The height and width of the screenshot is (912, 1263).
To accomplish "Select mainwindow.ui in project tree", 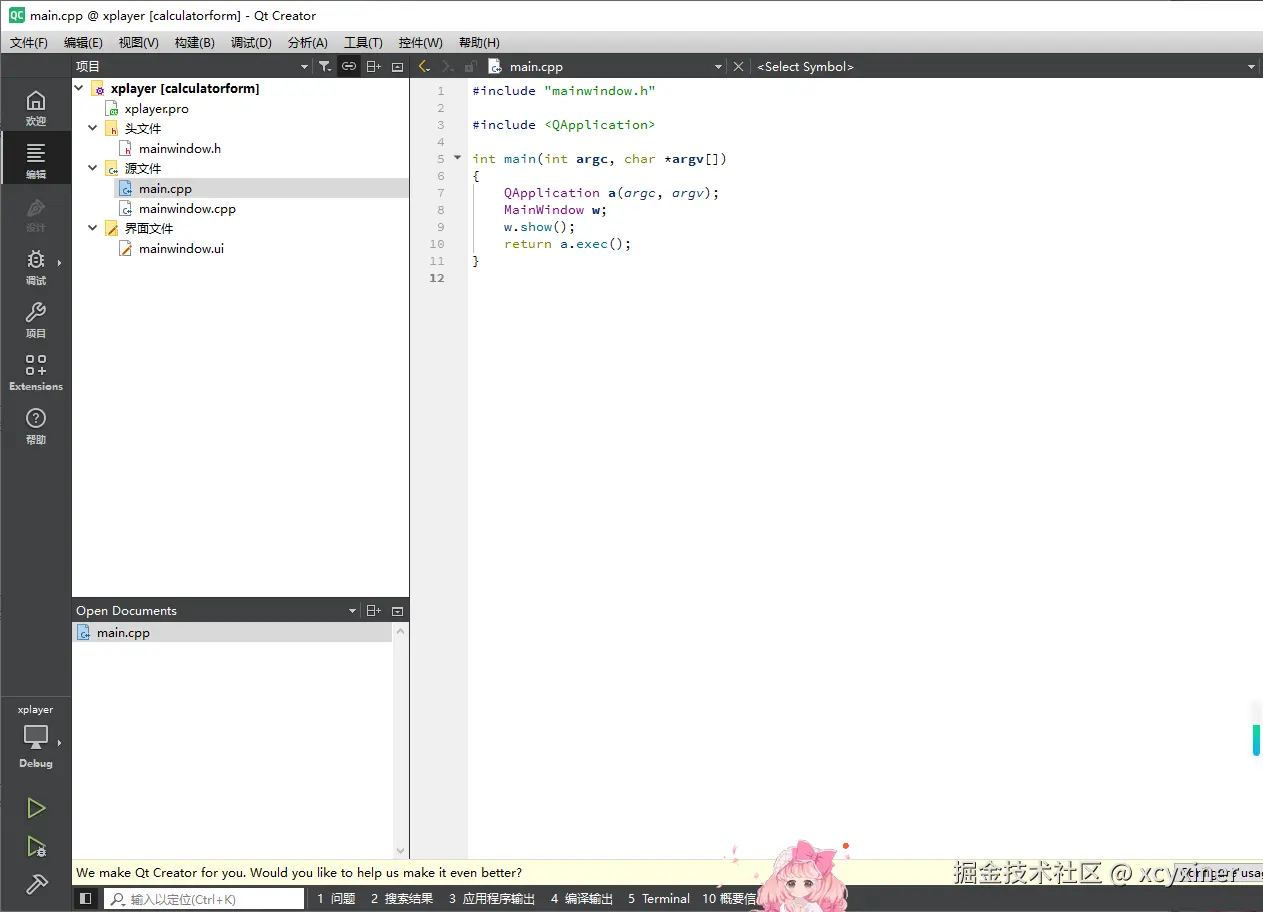I will [181, 248].
